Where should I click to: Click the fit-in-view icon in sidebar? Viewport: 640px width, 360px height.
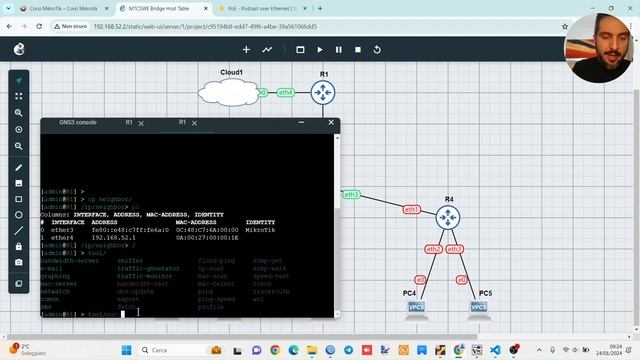19,96
